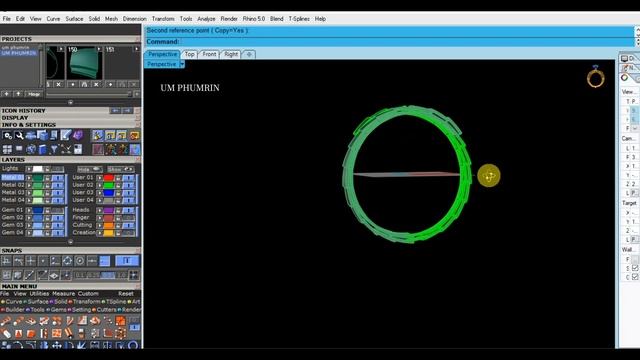Go forward in Icon History

click(x=127, y=111)
